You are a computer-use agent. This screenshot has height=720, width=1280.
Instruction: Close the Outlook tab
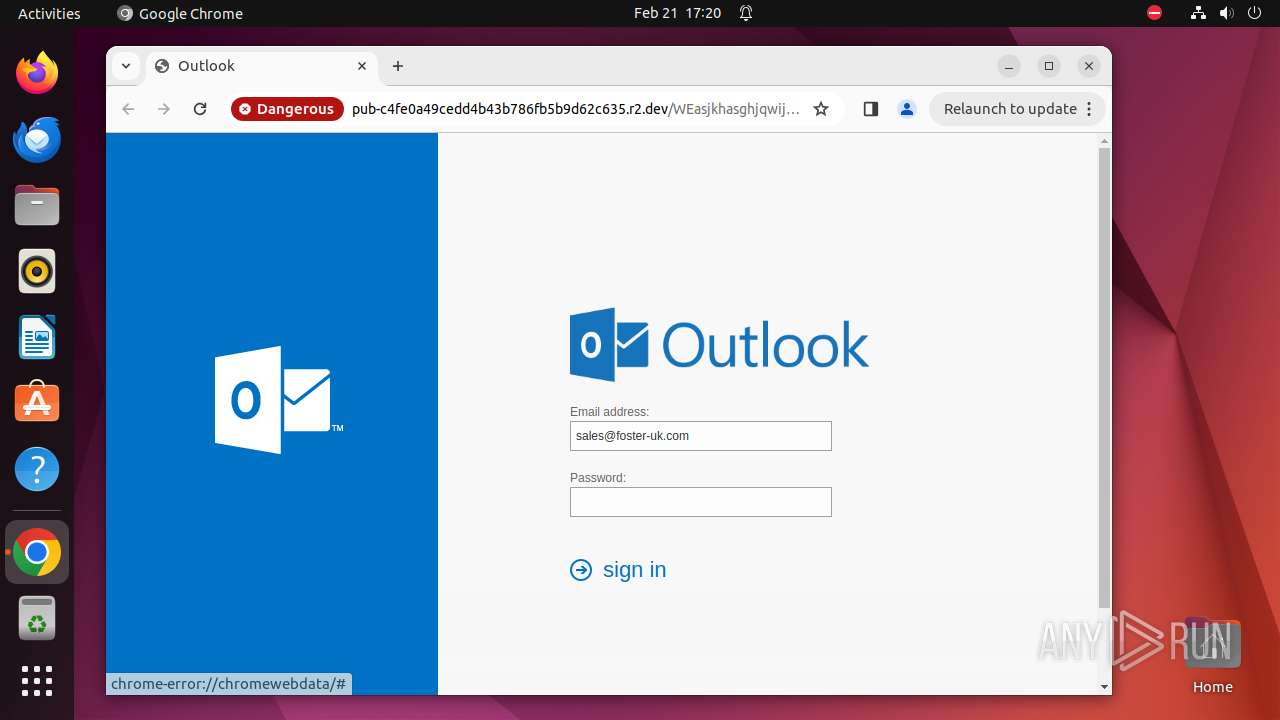tap(362, 66)
